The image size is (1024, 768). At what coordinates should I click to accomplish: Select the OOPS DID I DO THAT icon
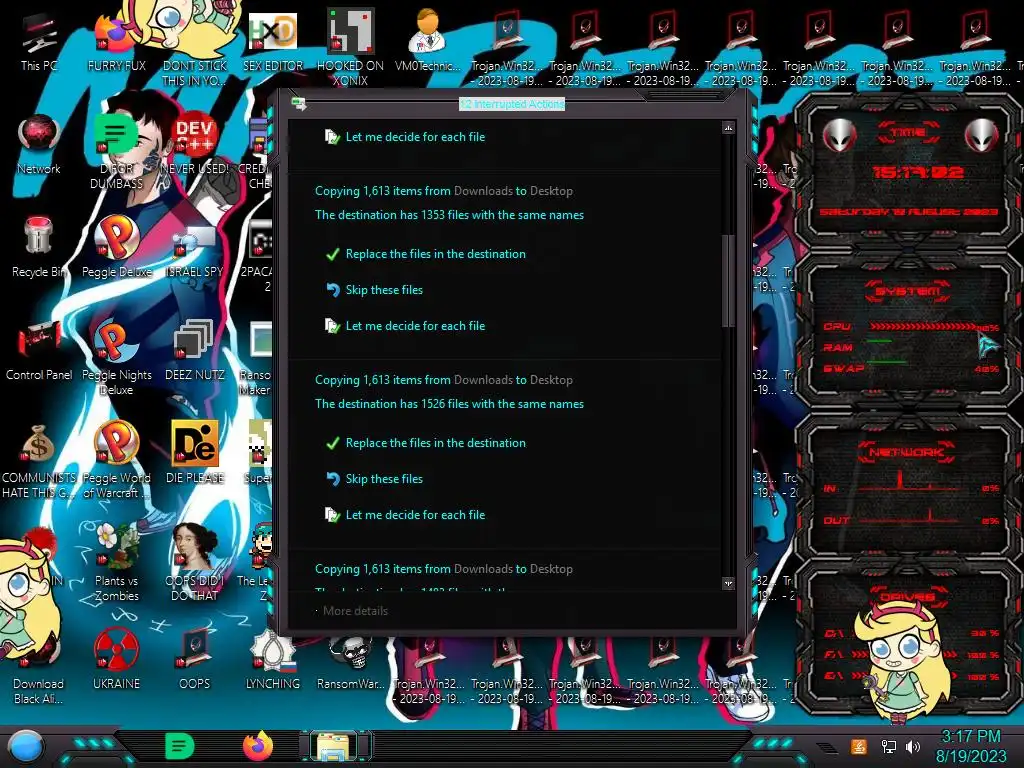[194, 563]
